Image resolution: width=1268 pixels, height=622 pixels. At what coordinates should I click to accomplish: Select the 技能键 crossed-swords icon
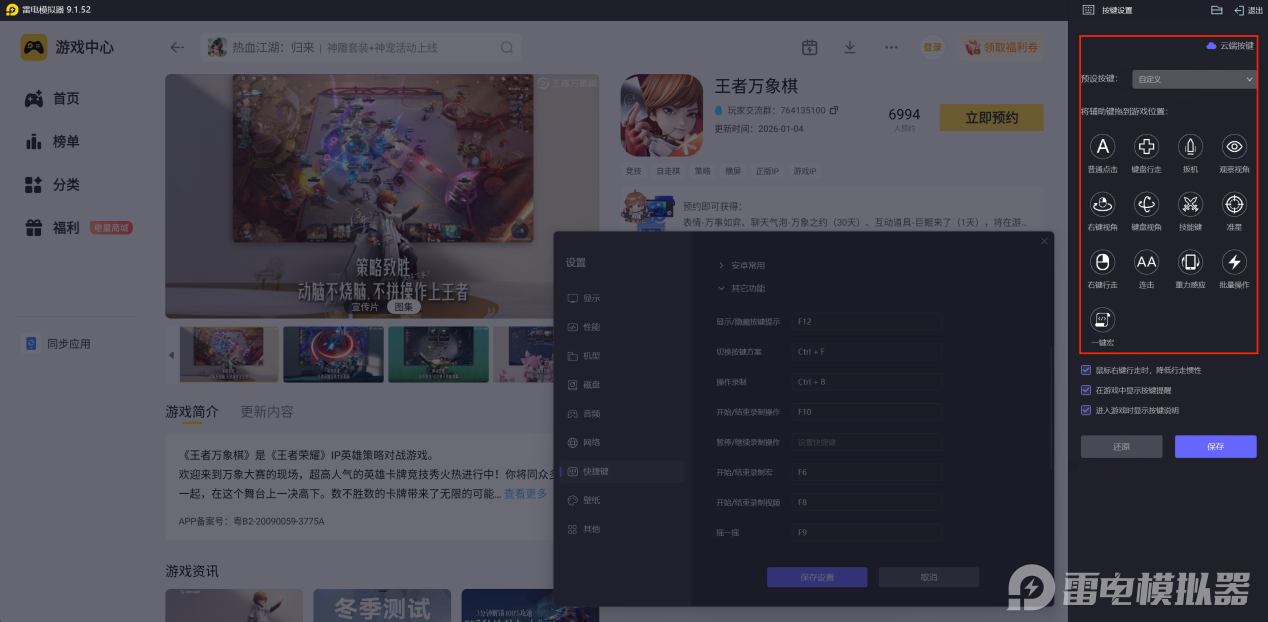click(1190, 204)
